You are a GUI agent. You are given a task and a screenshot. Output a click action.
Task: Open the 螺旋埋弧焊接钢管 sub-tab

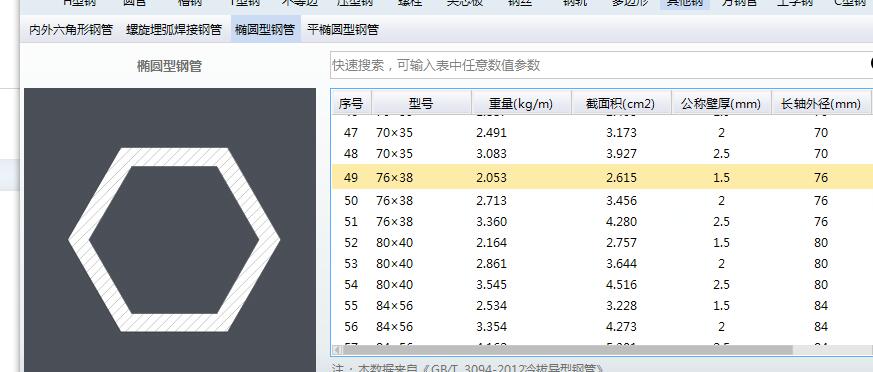coord(174,30)
